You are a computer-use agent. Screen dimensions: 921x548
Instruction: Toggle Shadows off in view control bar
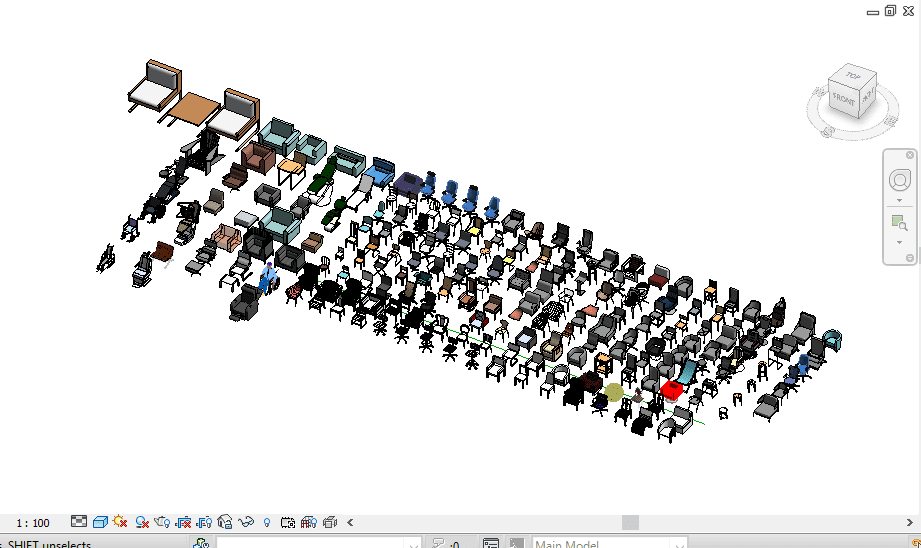click(143, 522)
